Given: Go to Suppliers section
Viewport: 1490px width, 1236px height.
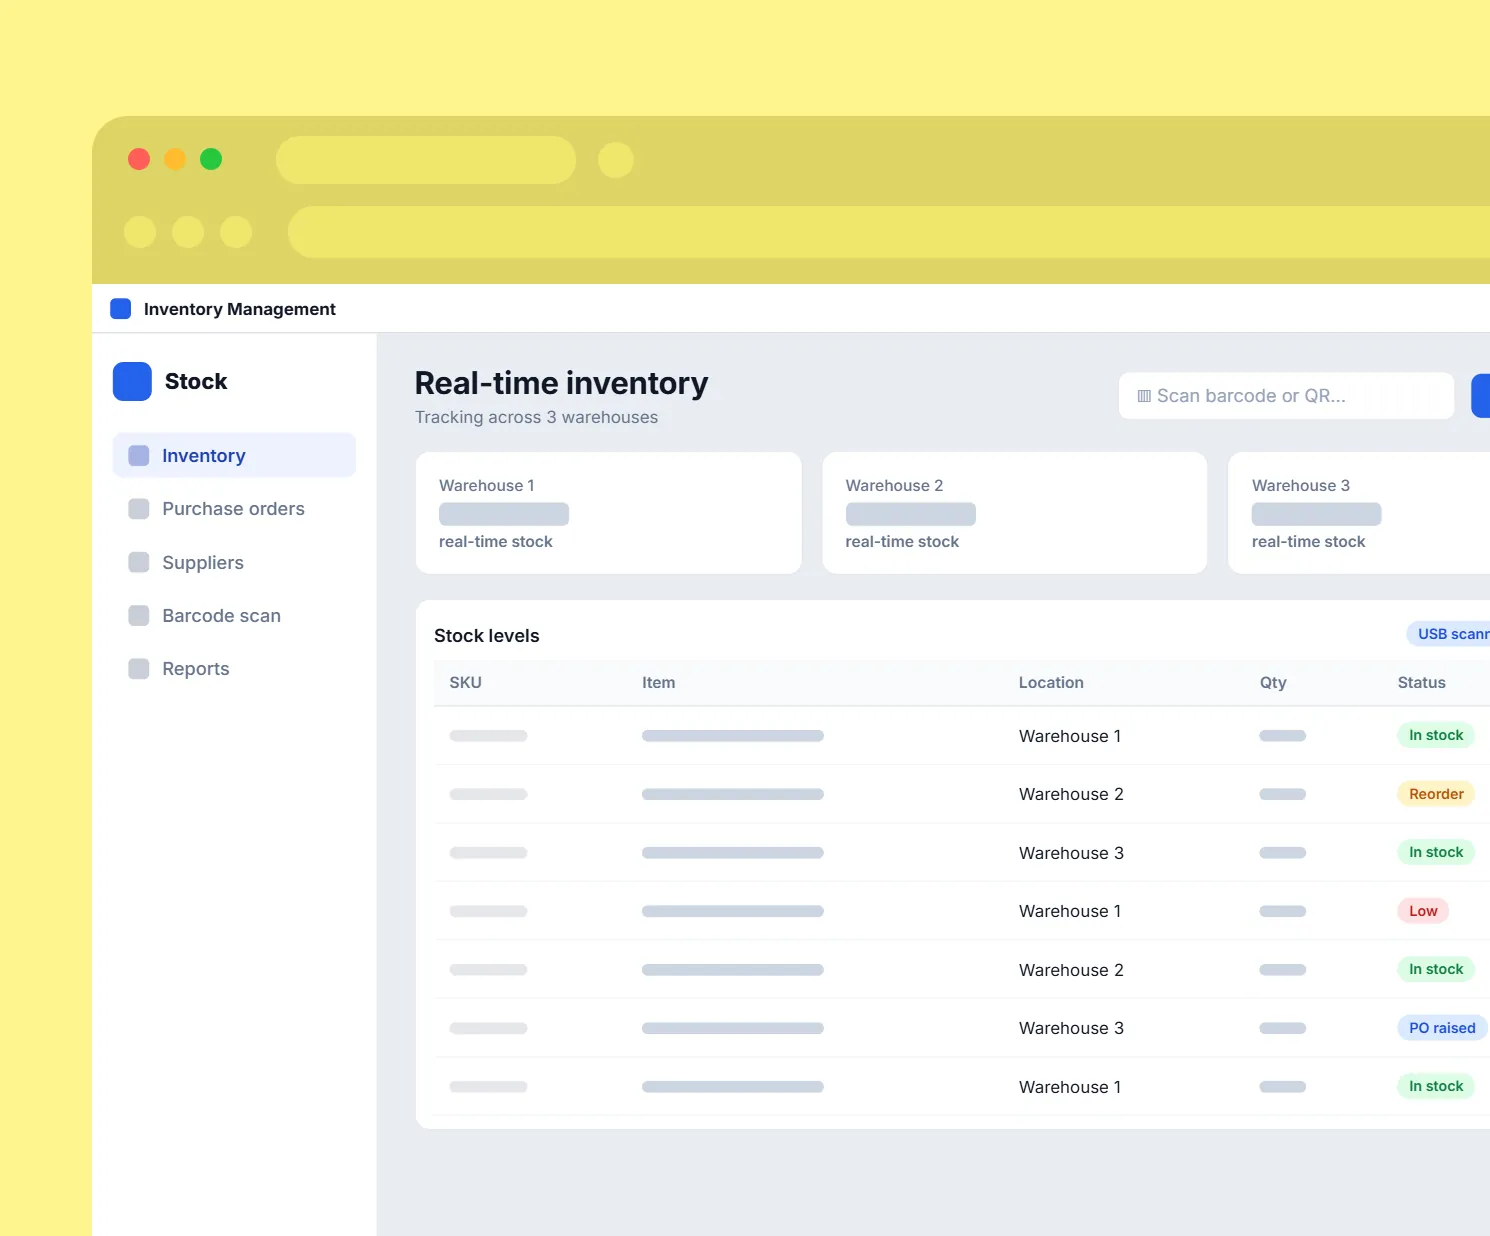Looking at the screenshot, I should click(x=234, y=562).
